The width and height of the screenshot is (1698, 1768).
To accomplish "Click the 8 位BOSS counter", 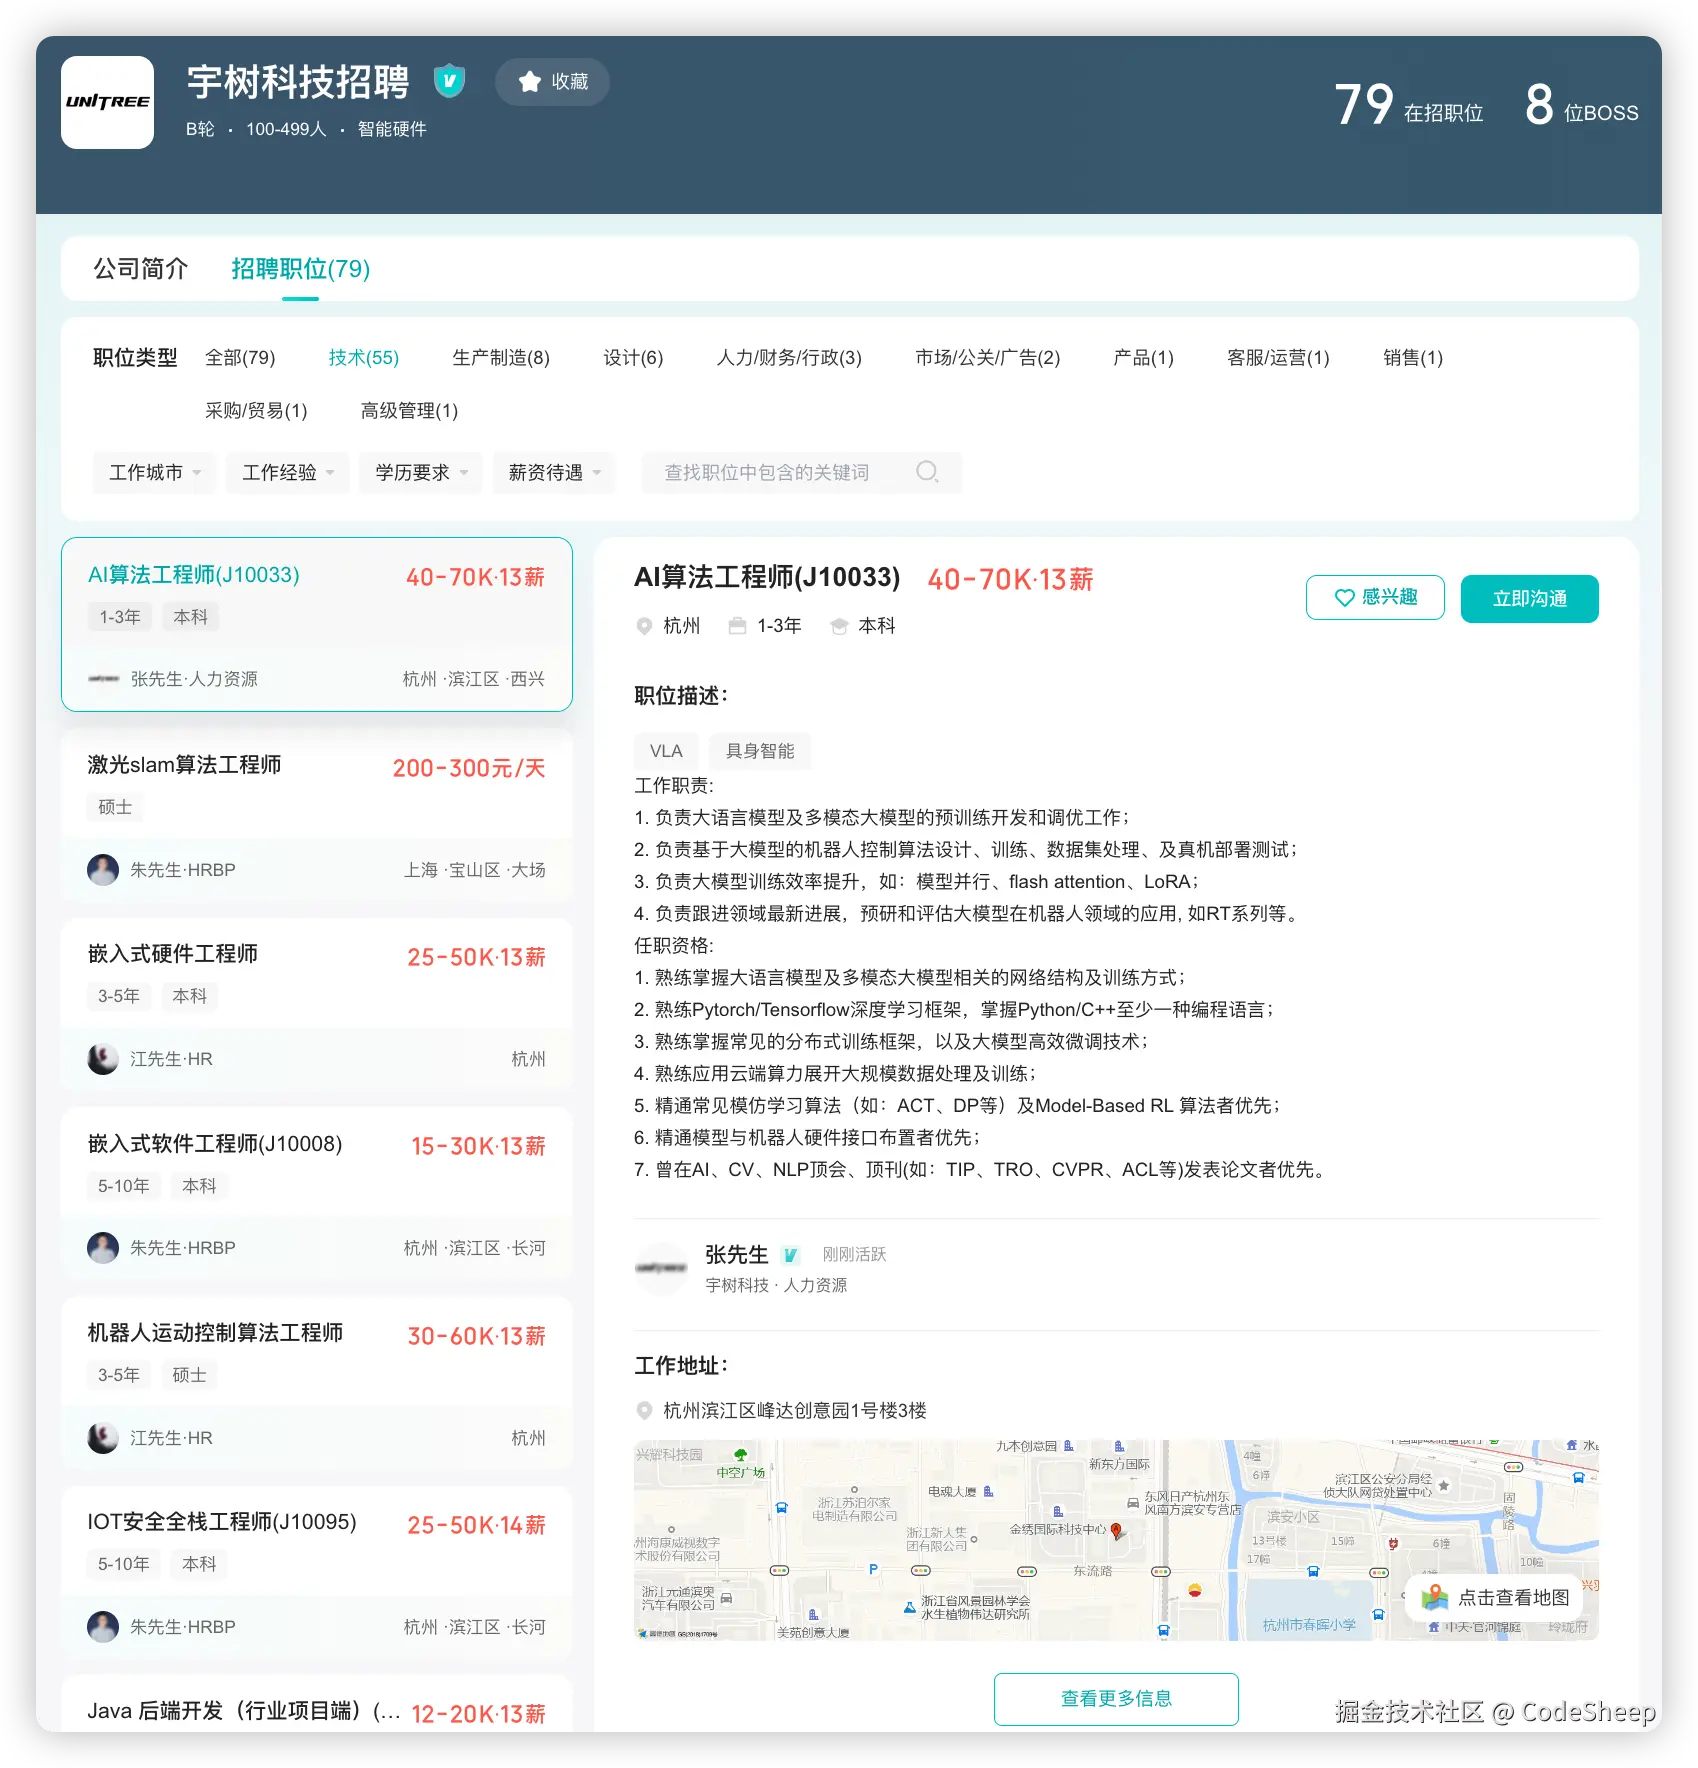I will (1581, 105).
